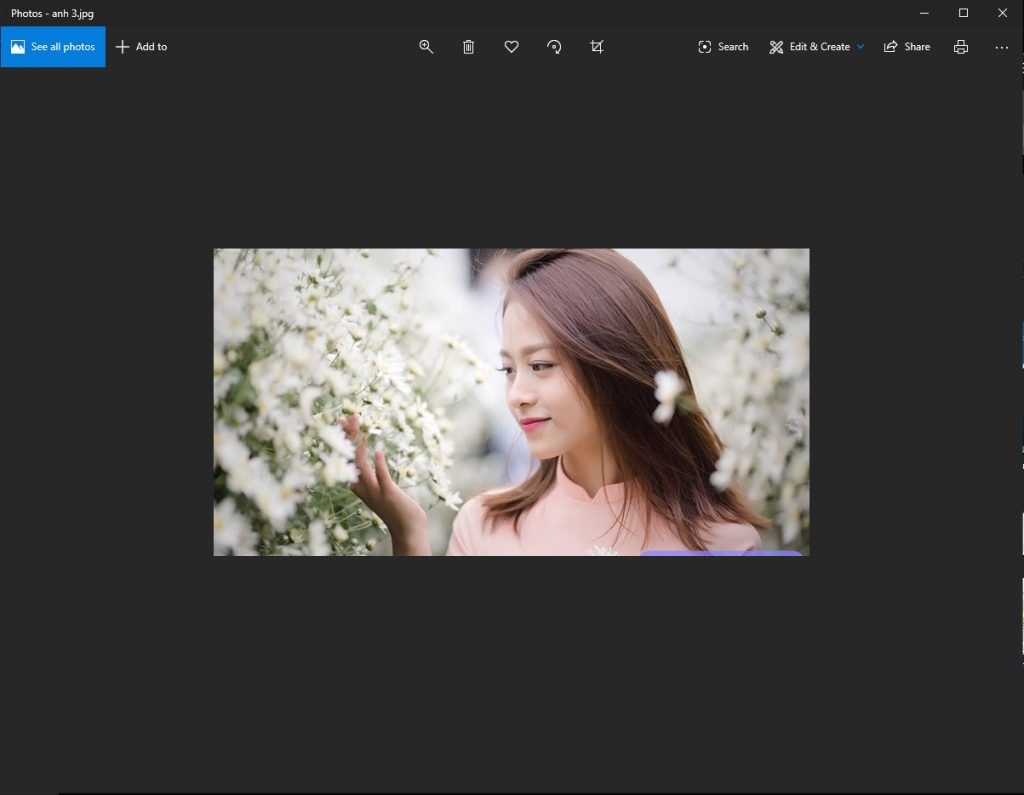Image resolution: width=1024 pixels, height=795 pixels.
Task: Click the Share text label
Action: (x=917, y=47)
